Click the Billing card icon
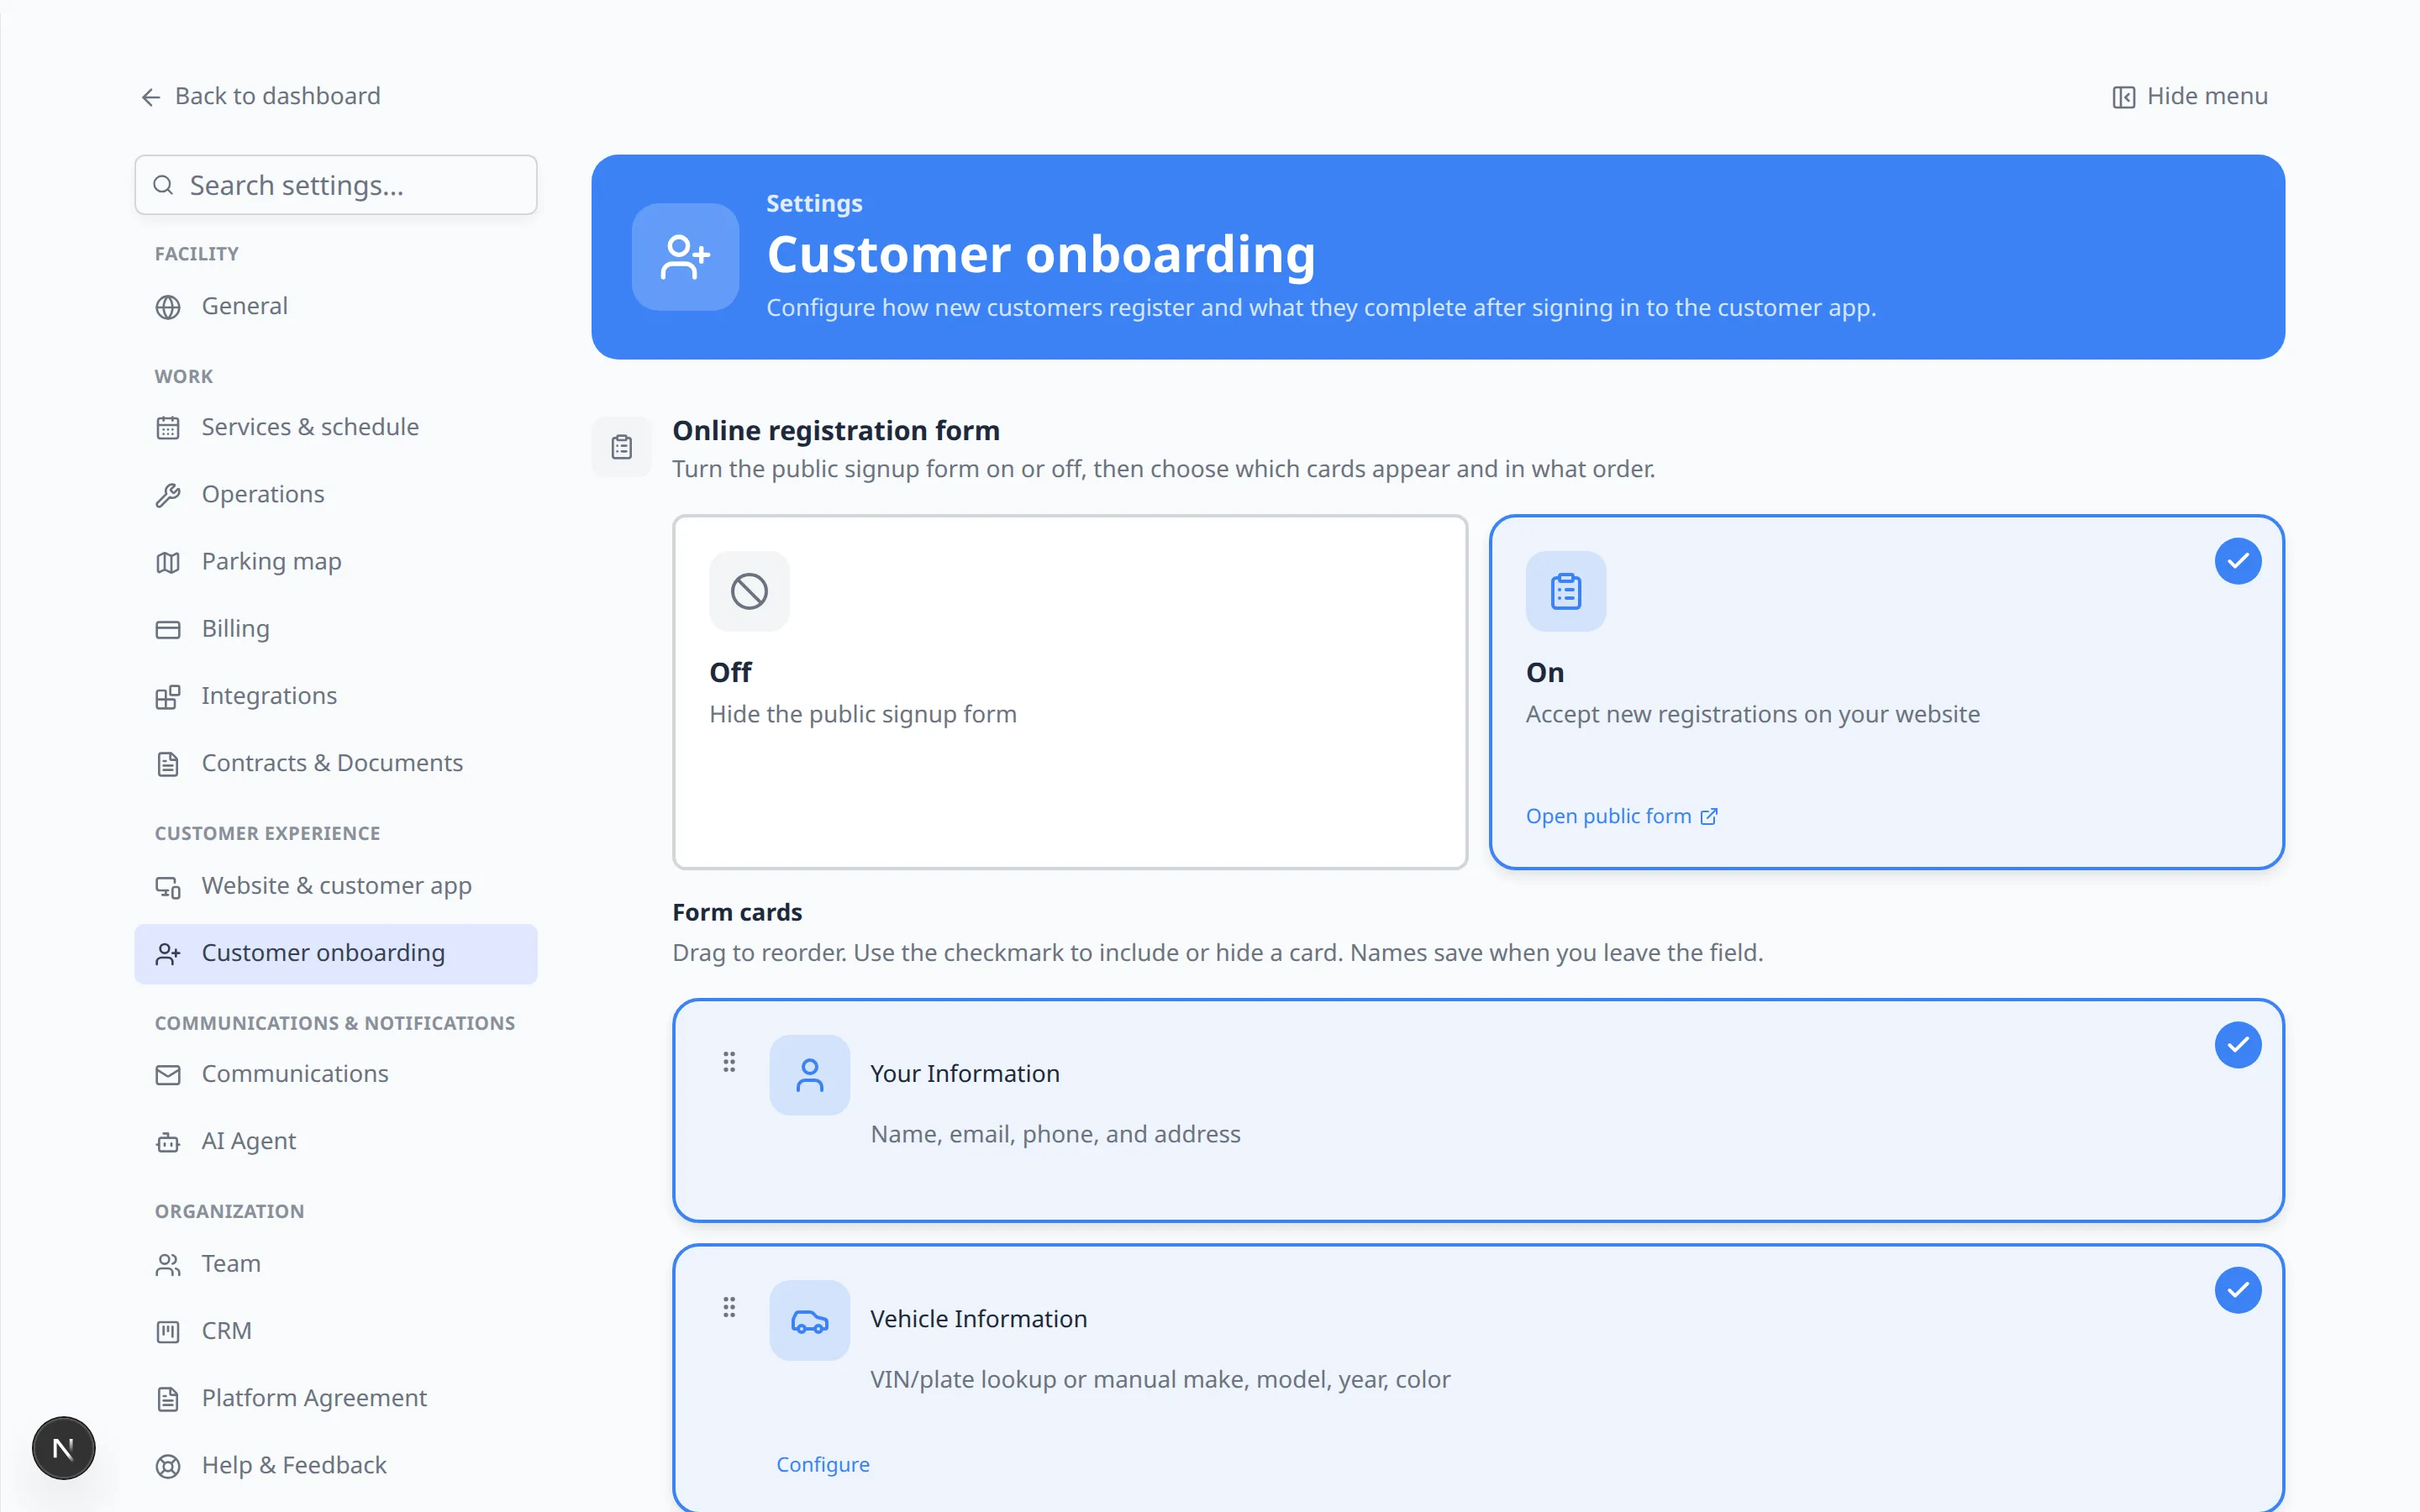Viewport: 2420px width, 1512px height. pyautogui.click(x=168, y=629)
